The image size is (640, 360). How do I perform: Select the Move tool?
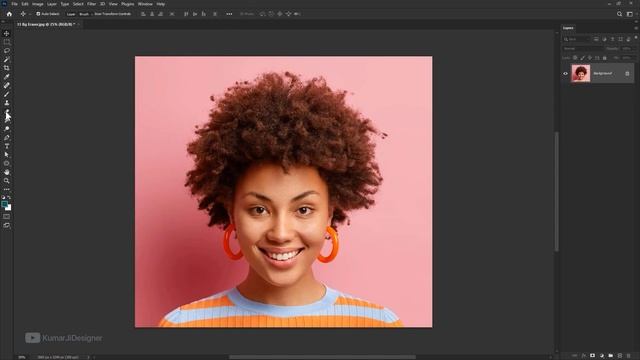(x=7, y=33)
